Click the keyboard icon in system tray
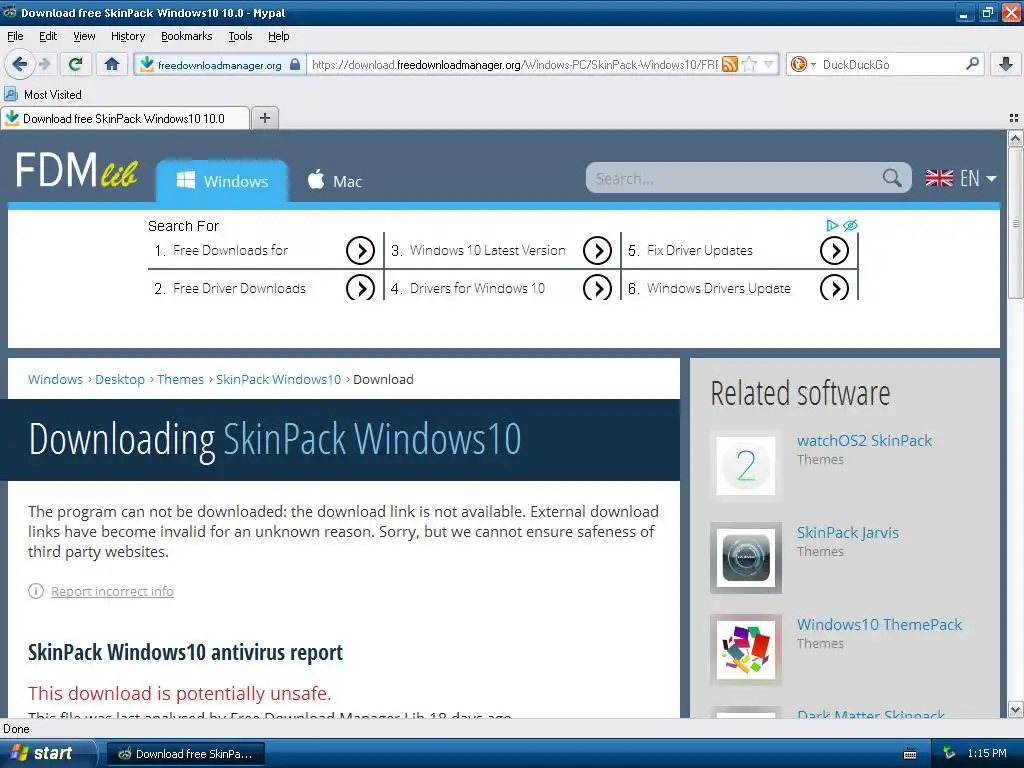 tap(910, 754)
